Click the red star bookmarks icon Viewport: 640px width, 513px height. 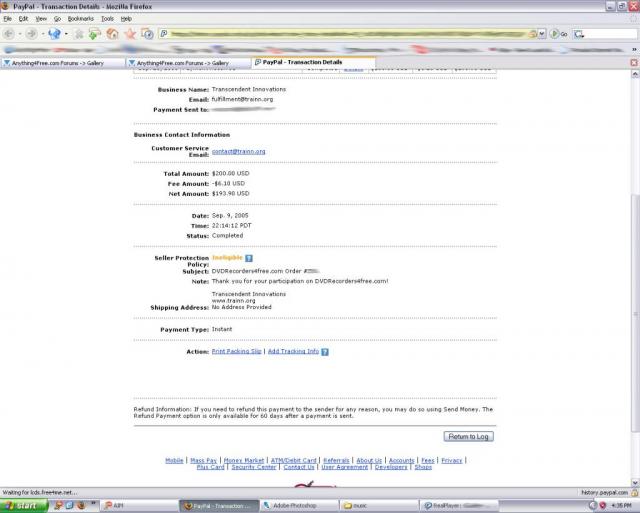(x=130, y=34)
